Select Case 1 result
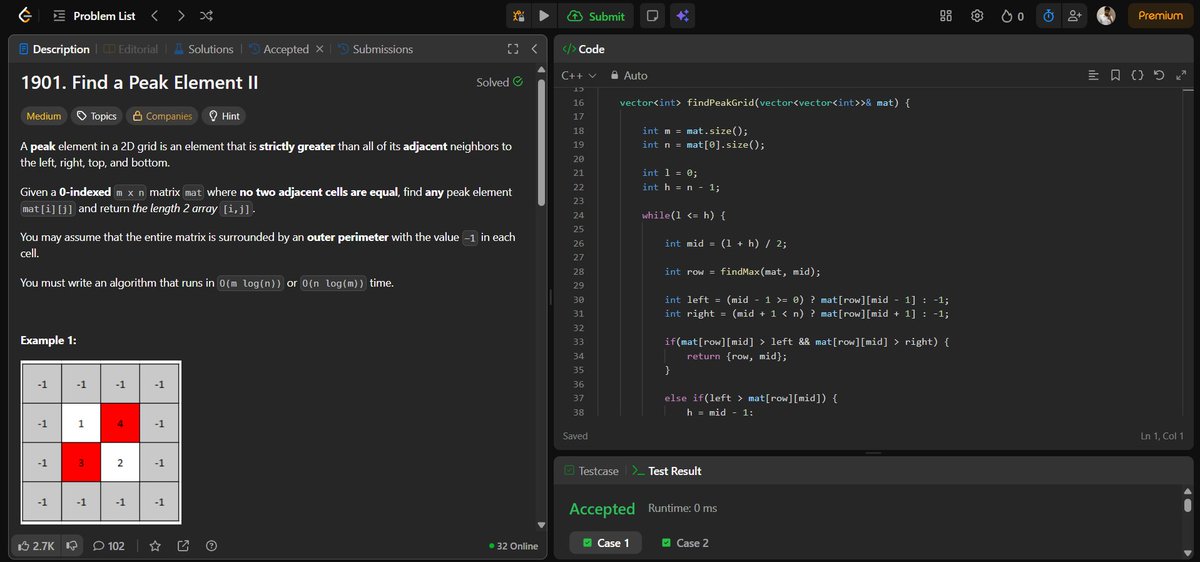This screenshot has height=562, width=1200. pos(606,543)
